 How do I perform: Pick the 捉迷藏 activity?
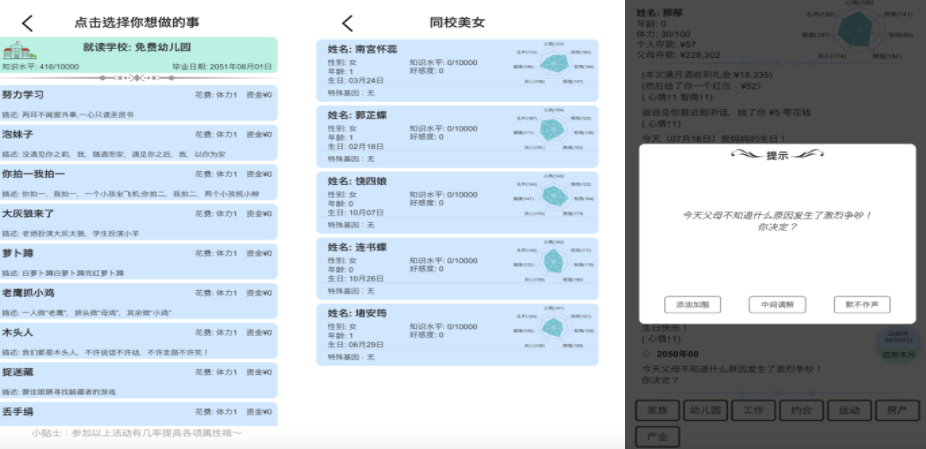coord(138,379)
